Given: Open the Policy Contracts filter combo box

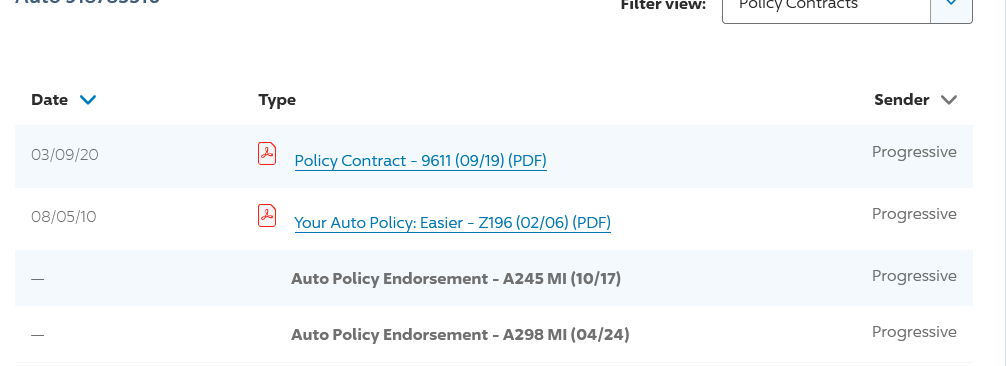Looking at the screenshot, I should (847, 6).
